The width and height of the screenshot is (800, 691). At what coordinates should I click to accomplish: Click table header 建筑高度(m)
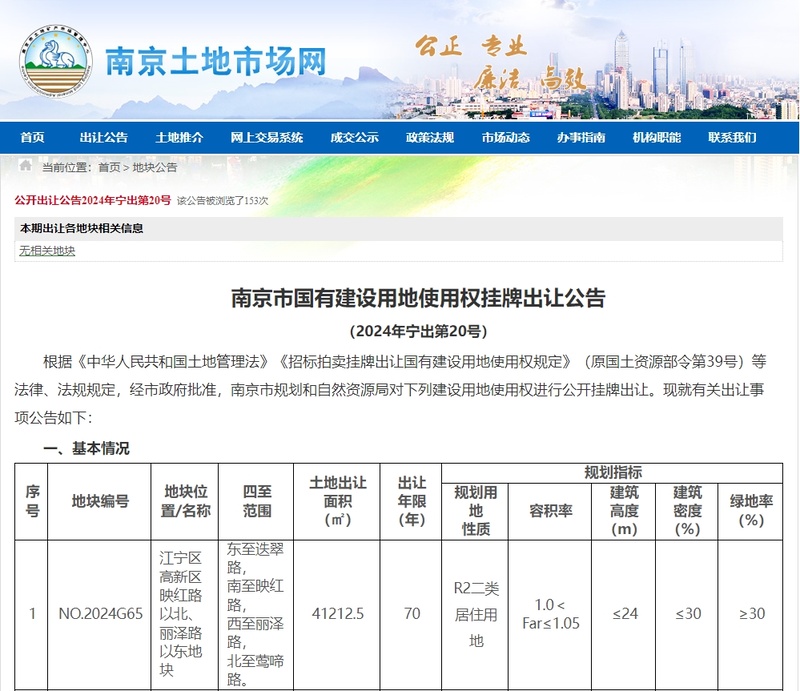coord(624,511)
